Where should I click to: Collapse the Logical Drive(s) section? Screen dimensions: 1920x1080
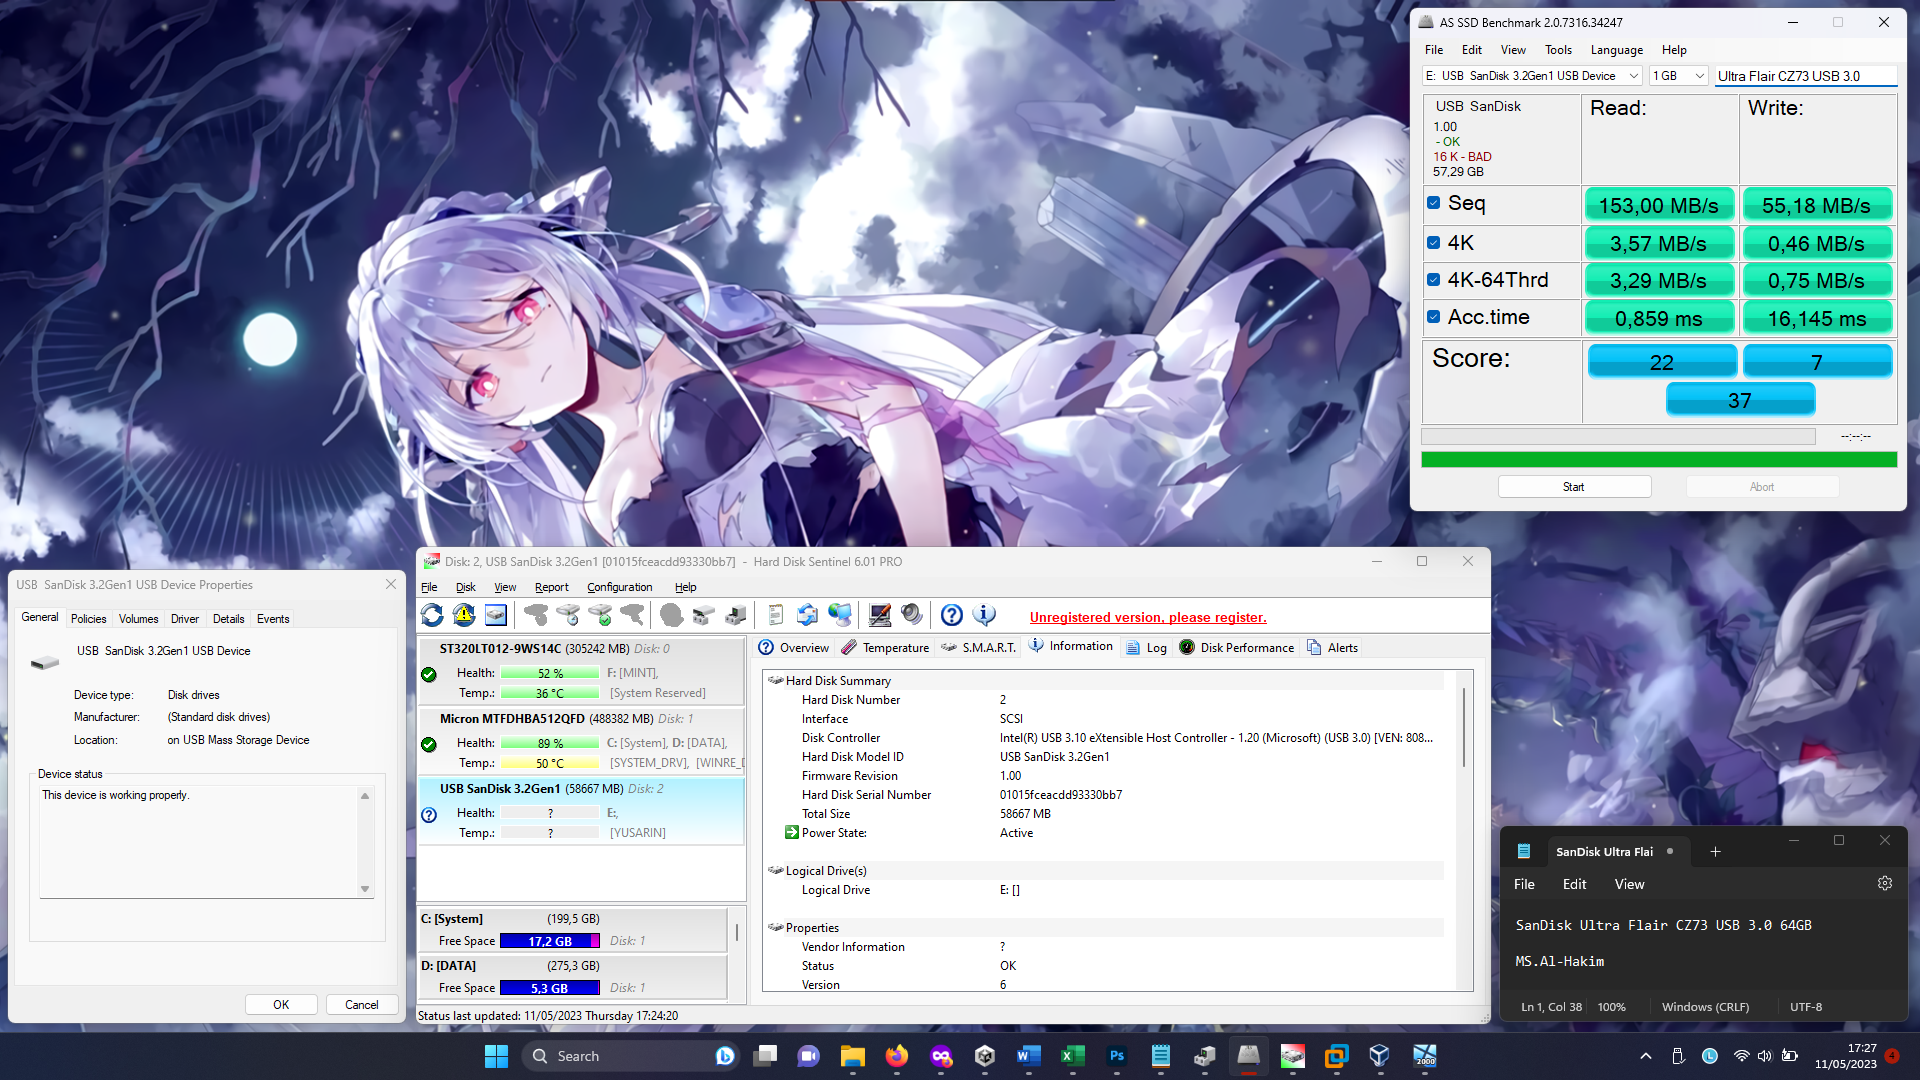pos(775,871)
